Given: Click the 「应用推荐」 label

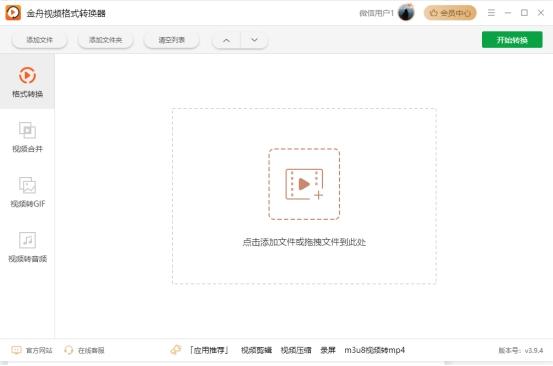Looking at the screenshot, I should coord(209,350).
